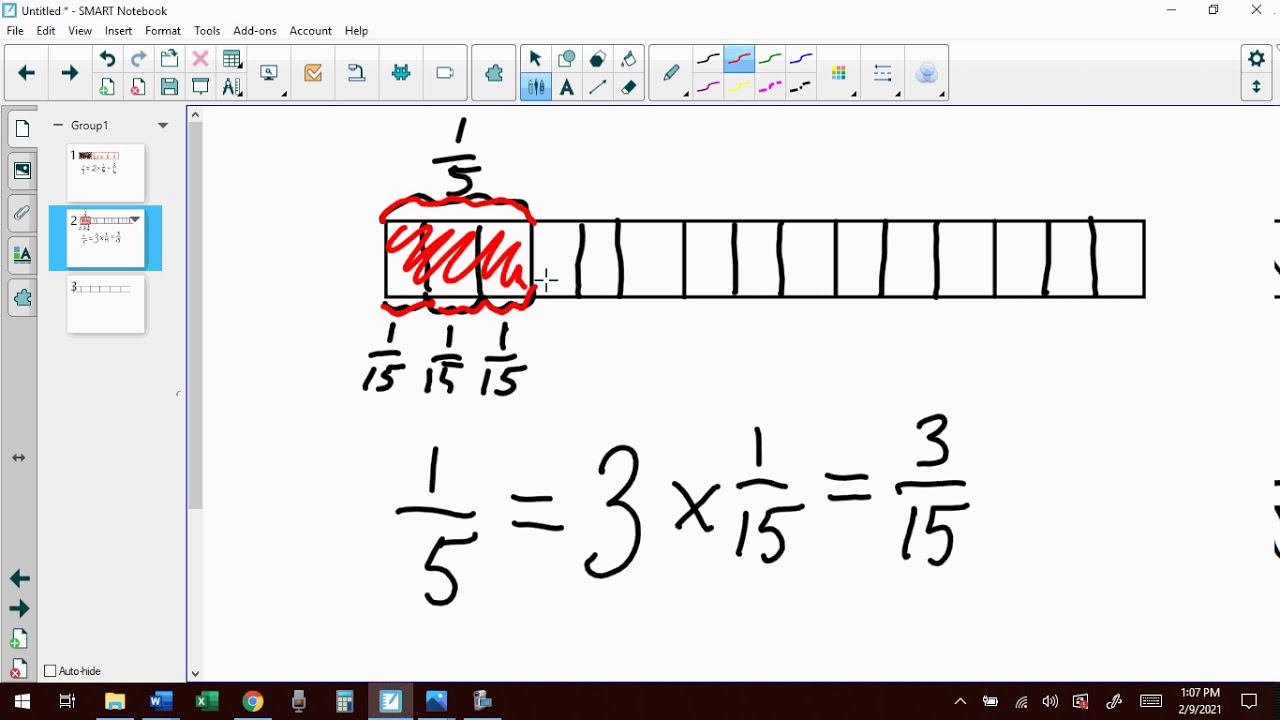1280x720 pixels.
Task: Select page 1 thumbnail
Action: pyautogui.click(x=106, y=173)
